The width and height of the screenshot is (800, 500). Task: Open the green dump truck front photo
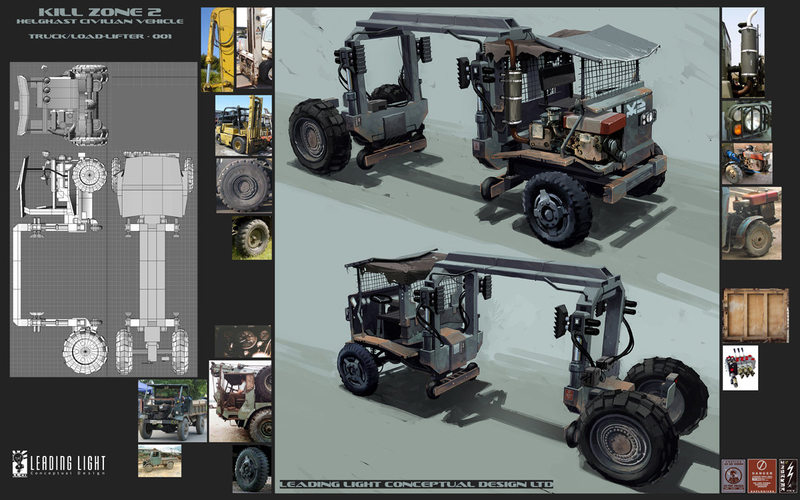172,411
